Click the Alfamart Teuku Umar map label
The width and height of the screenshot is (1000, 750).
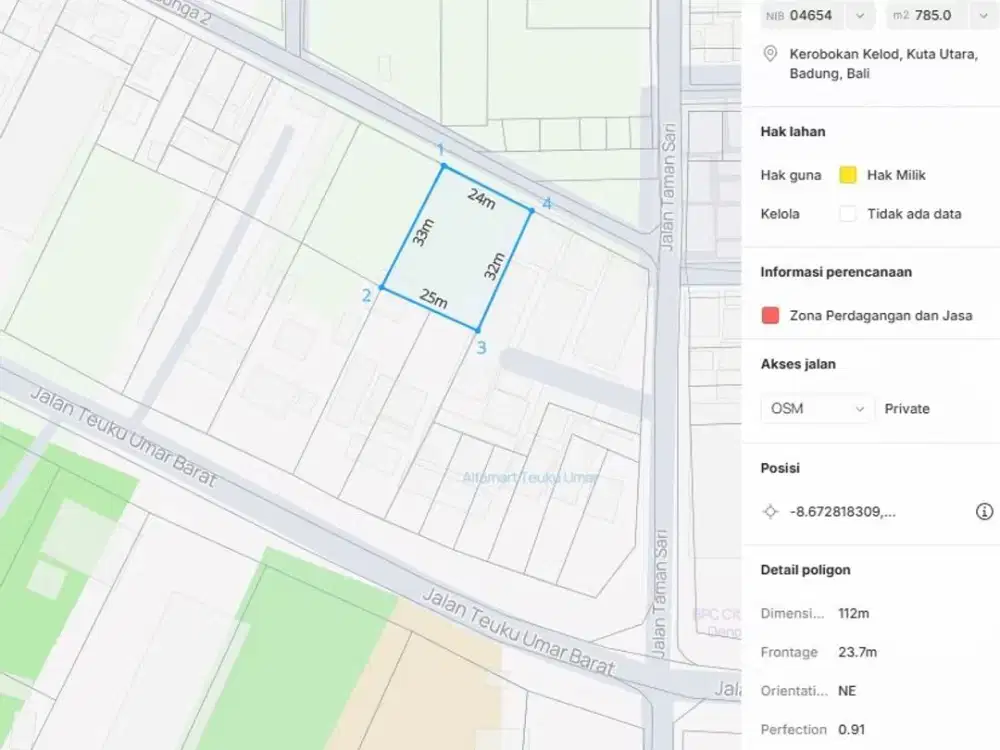[x=530, y=477]
